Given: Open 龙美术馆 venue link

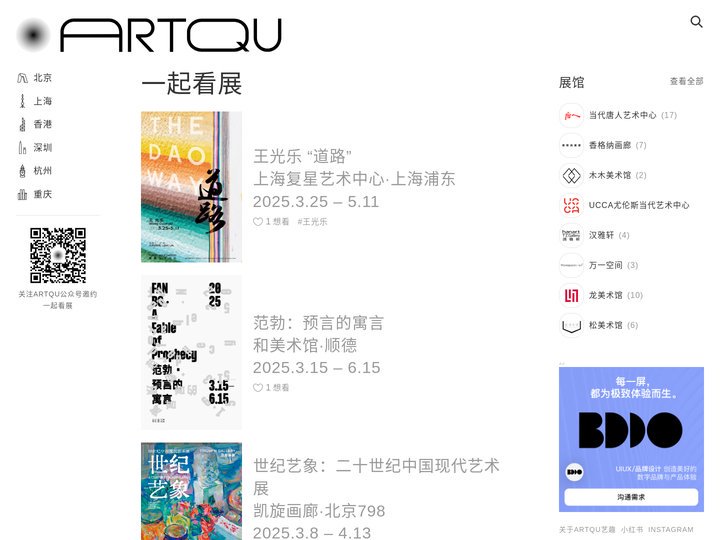Looking at the screenshot, I should (605, 295).
